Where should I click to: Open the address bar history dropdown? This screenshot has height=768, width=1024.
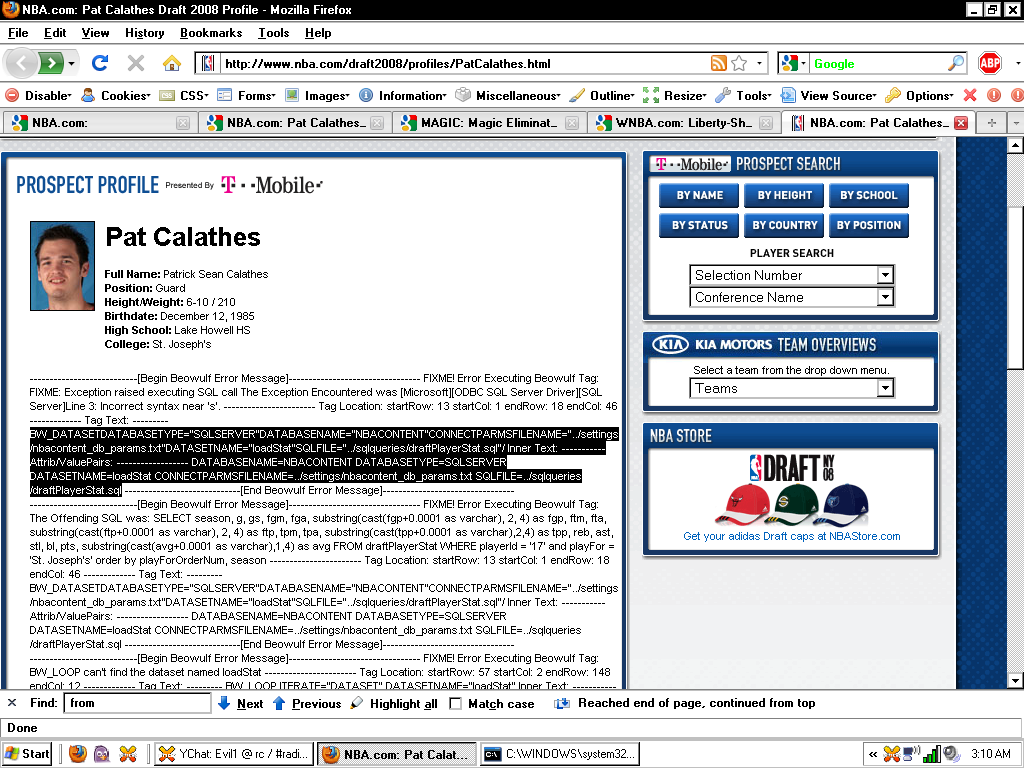tap(759, 63)
